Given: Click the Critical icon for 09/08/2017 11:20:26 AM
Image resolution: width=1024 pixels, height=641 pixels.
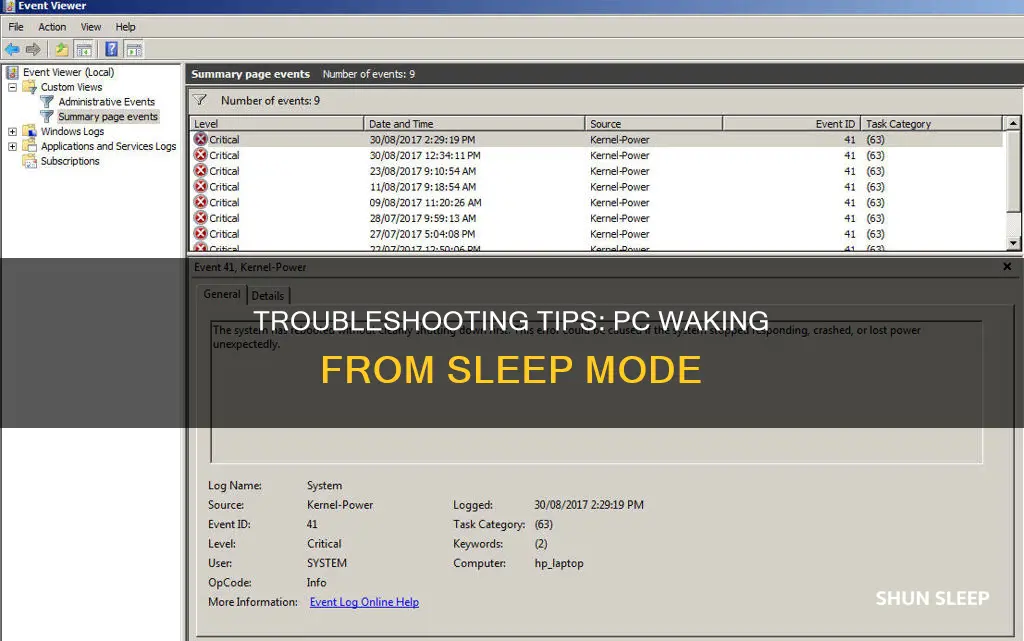Looking at the screenshot, I should [x=200, y=202].
